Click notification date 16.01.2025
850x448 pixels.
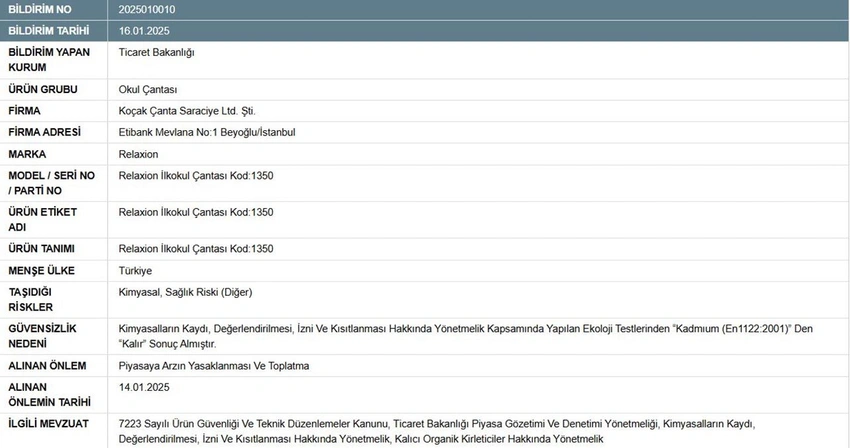(x=144, y=31)
